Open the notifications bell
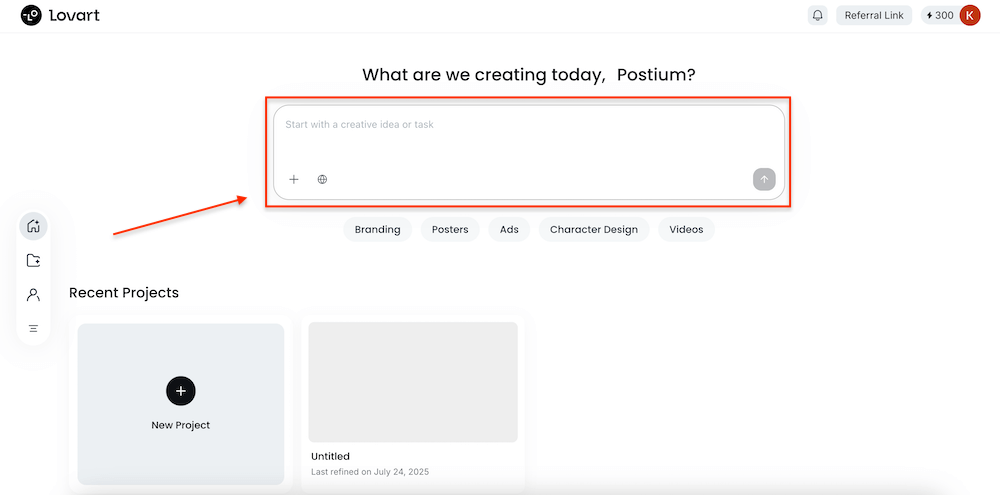1000x495 pixels. click(x=818, y=15)
